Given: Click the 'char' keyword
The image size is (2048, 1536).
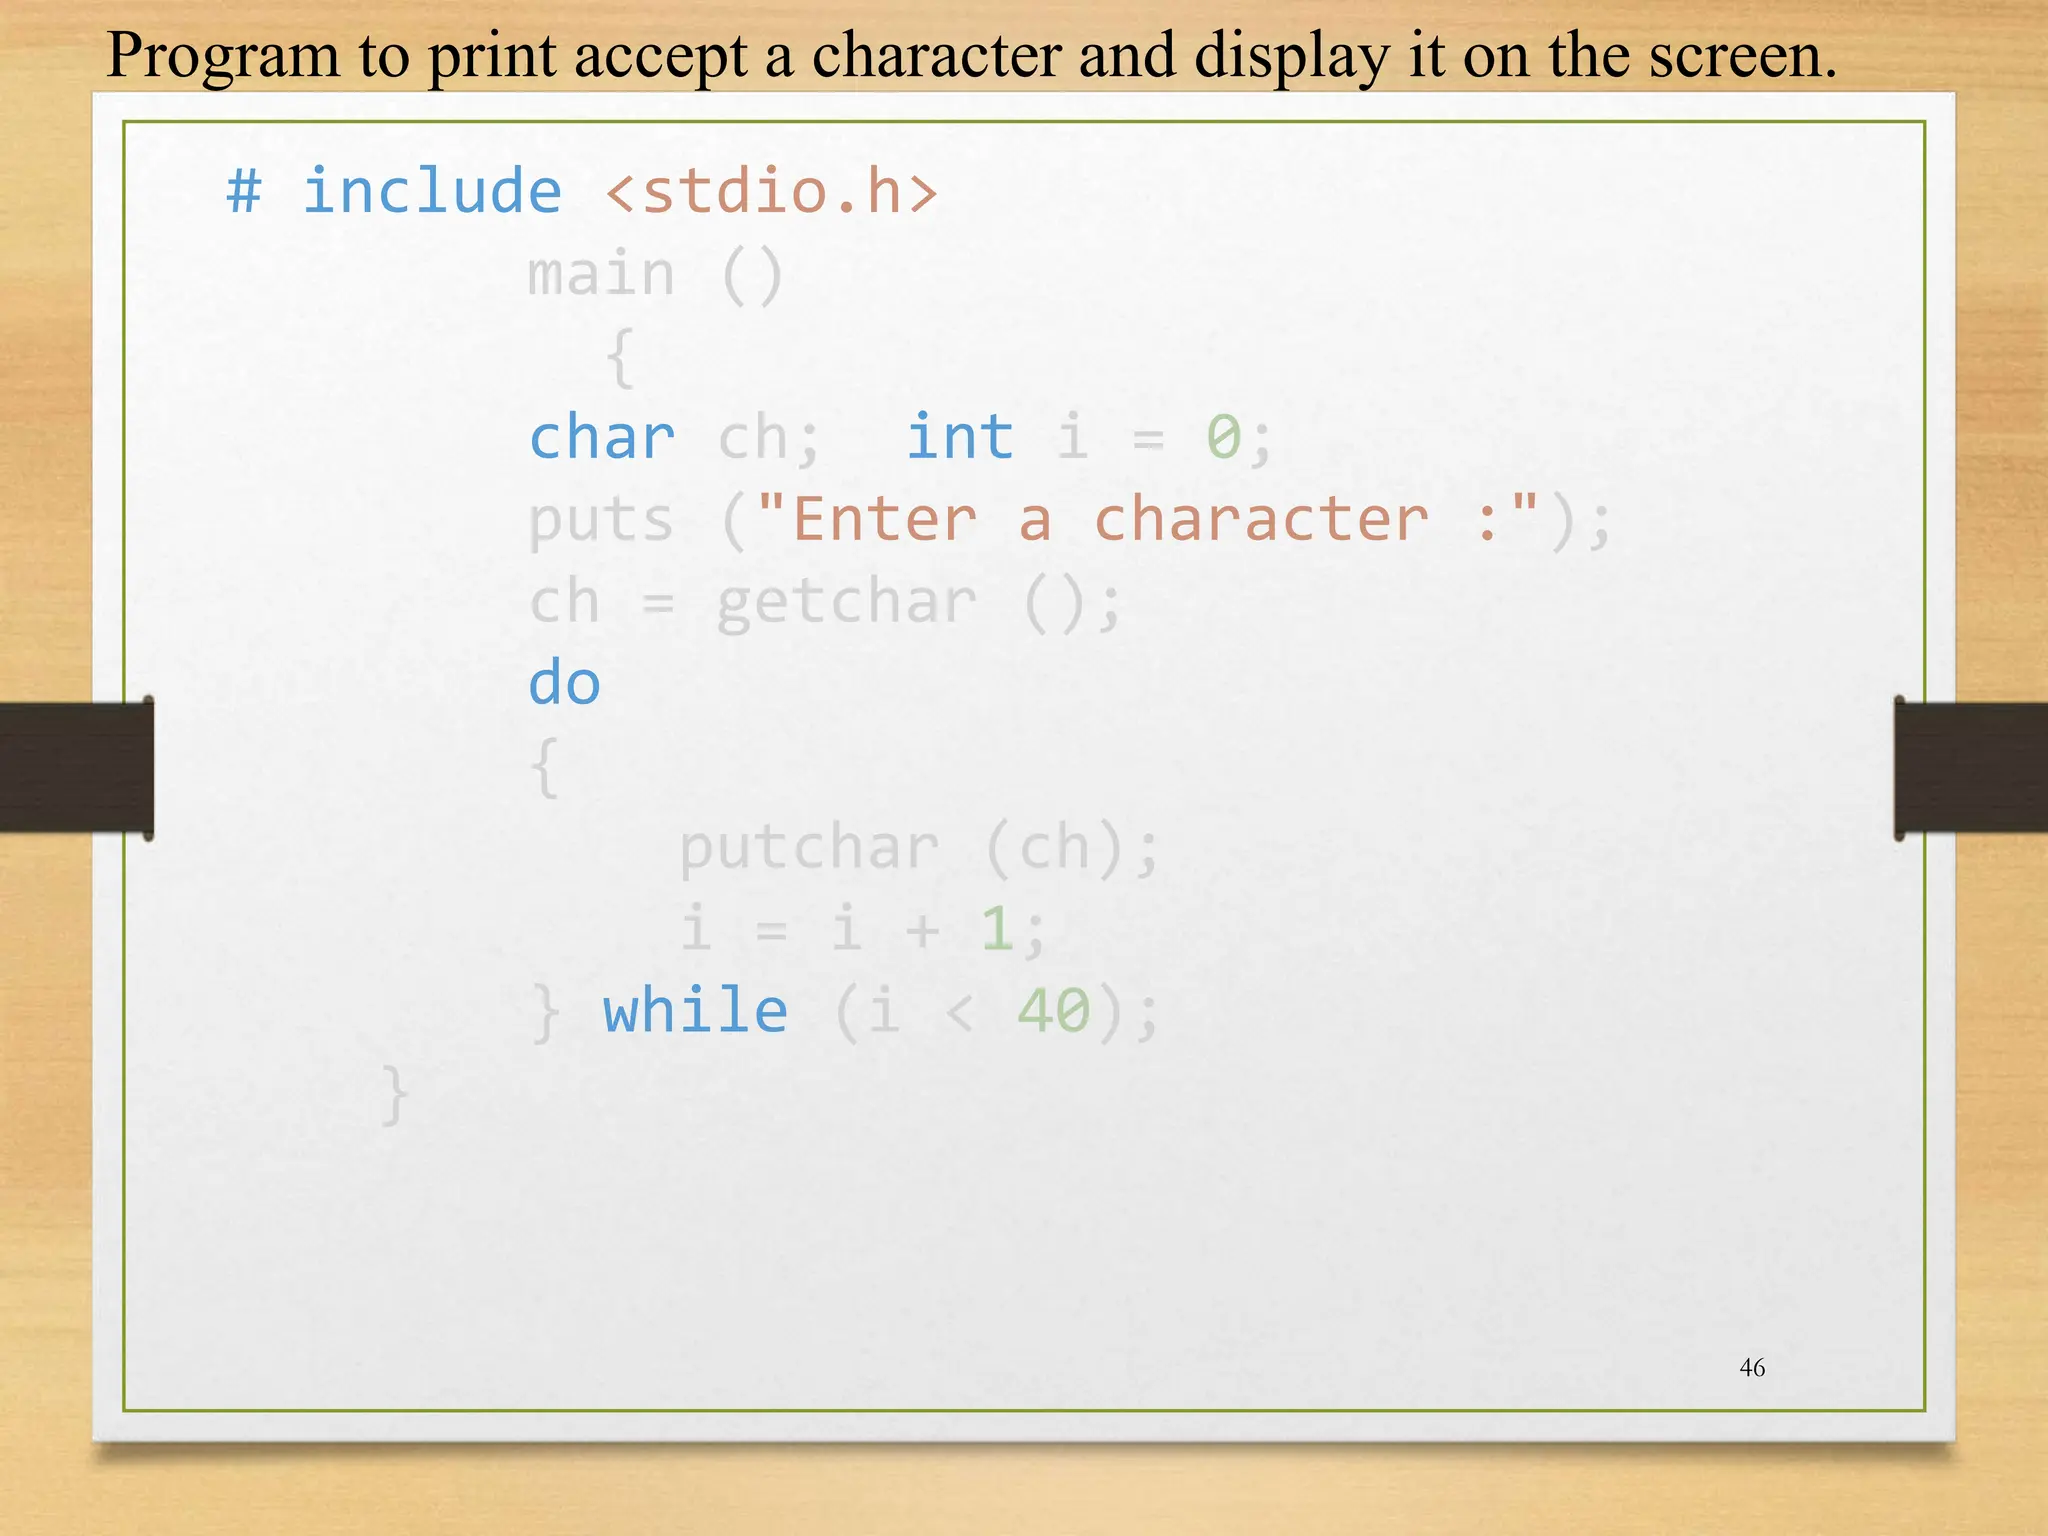Looking at the screenshot, I should point(601,438).
